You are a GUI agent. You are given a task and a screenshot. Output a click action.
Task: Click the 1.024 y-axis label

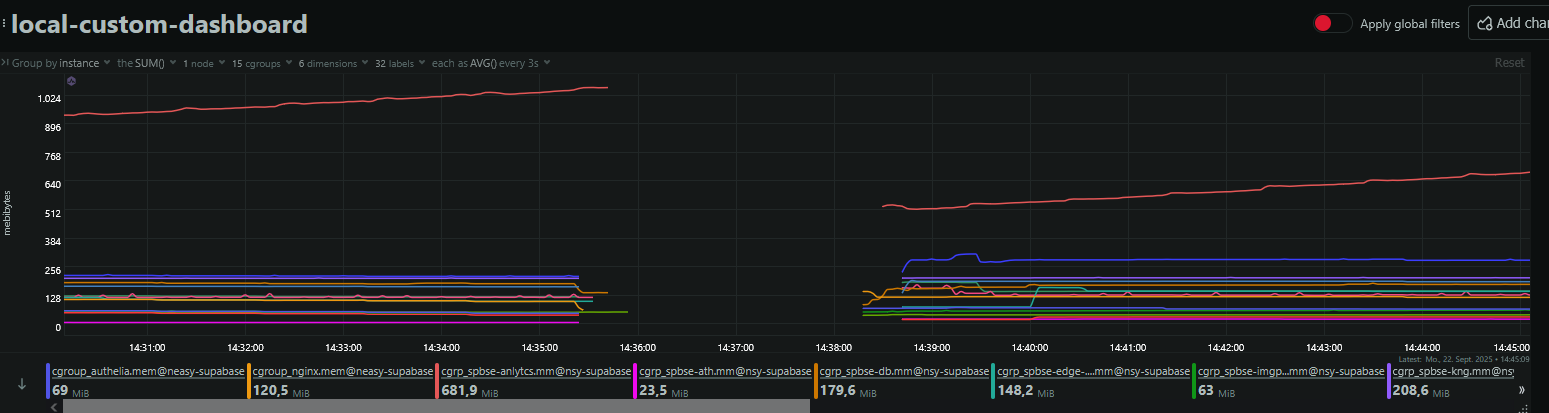click(49, 98)
